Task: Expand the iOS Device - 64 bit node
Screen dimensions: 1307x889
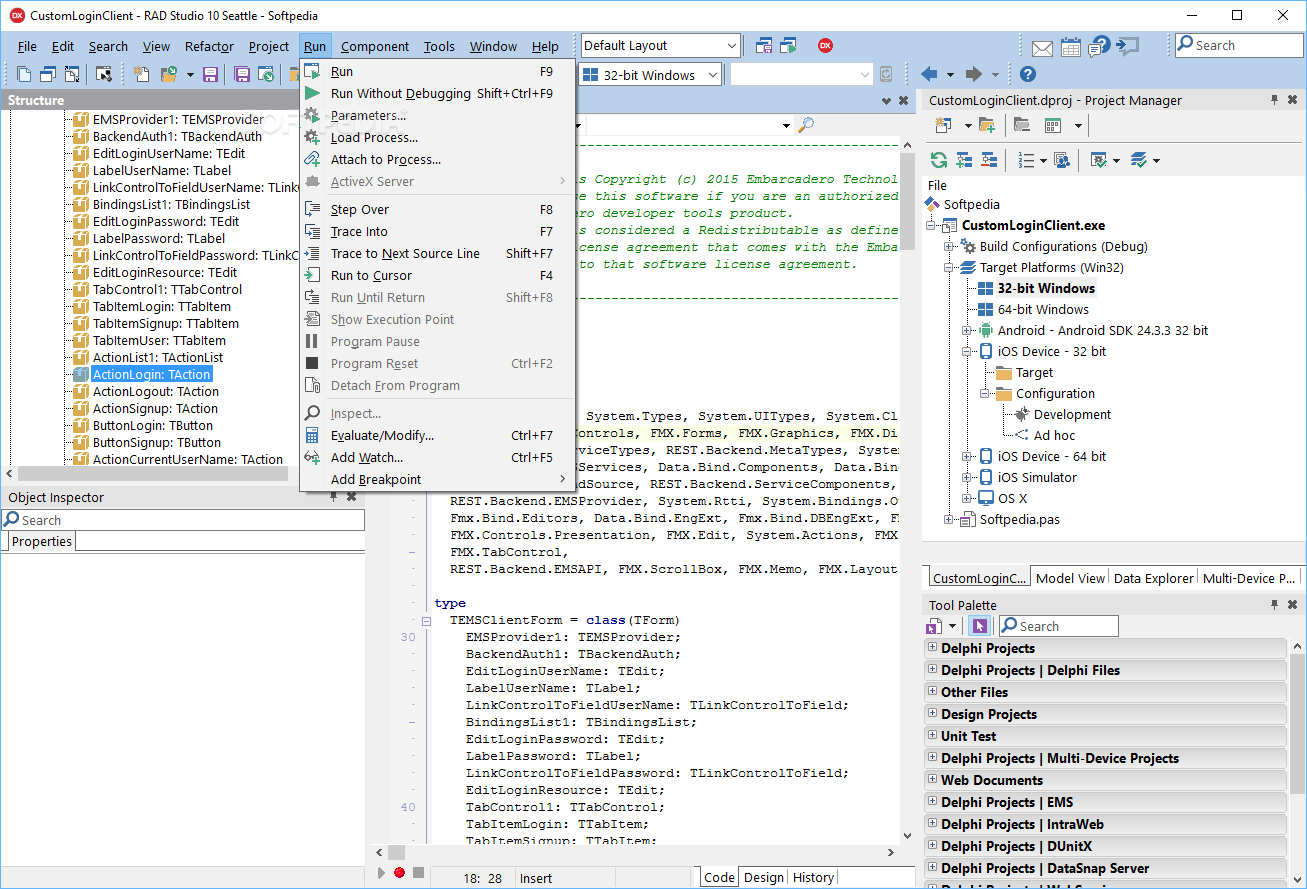Action: click(x=967, y=456)
